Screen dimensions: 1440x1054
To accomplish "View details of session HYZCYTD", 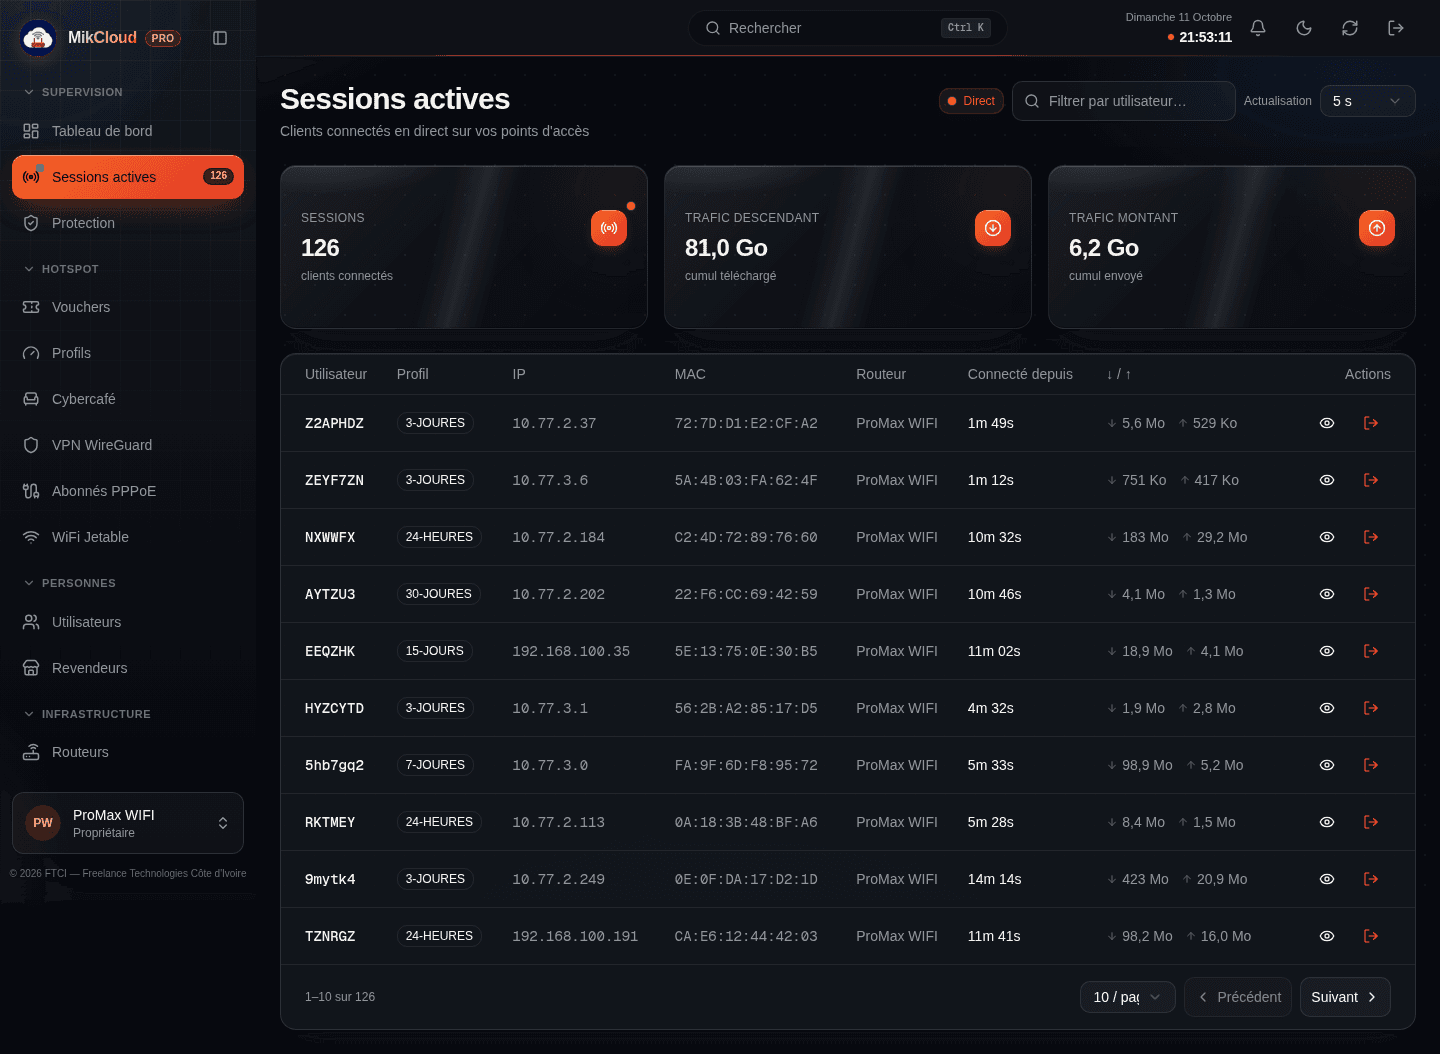I will [x=1327, y=708].
